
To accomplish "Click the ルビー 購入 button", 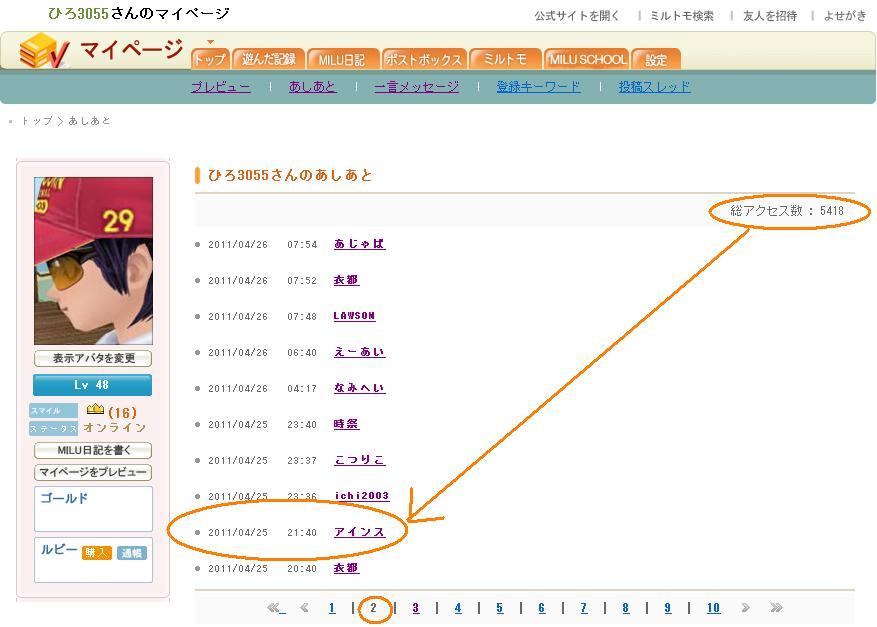I will (97, 553).
